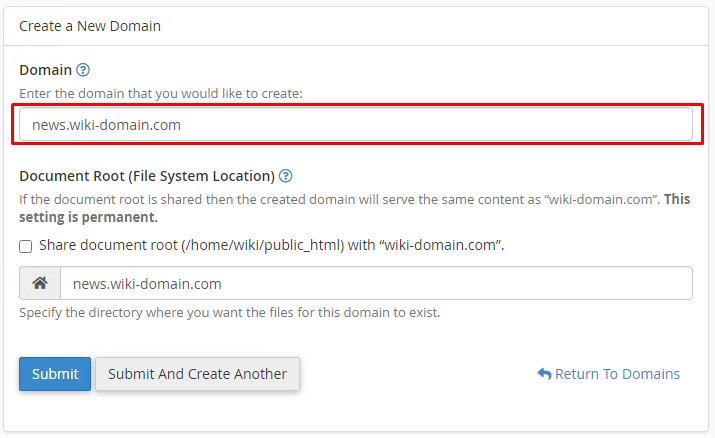The width and height of the screenshot is (715, 438).
Task: Click the "Enter the domain" instruction text
Action: (x=161, y=93)
